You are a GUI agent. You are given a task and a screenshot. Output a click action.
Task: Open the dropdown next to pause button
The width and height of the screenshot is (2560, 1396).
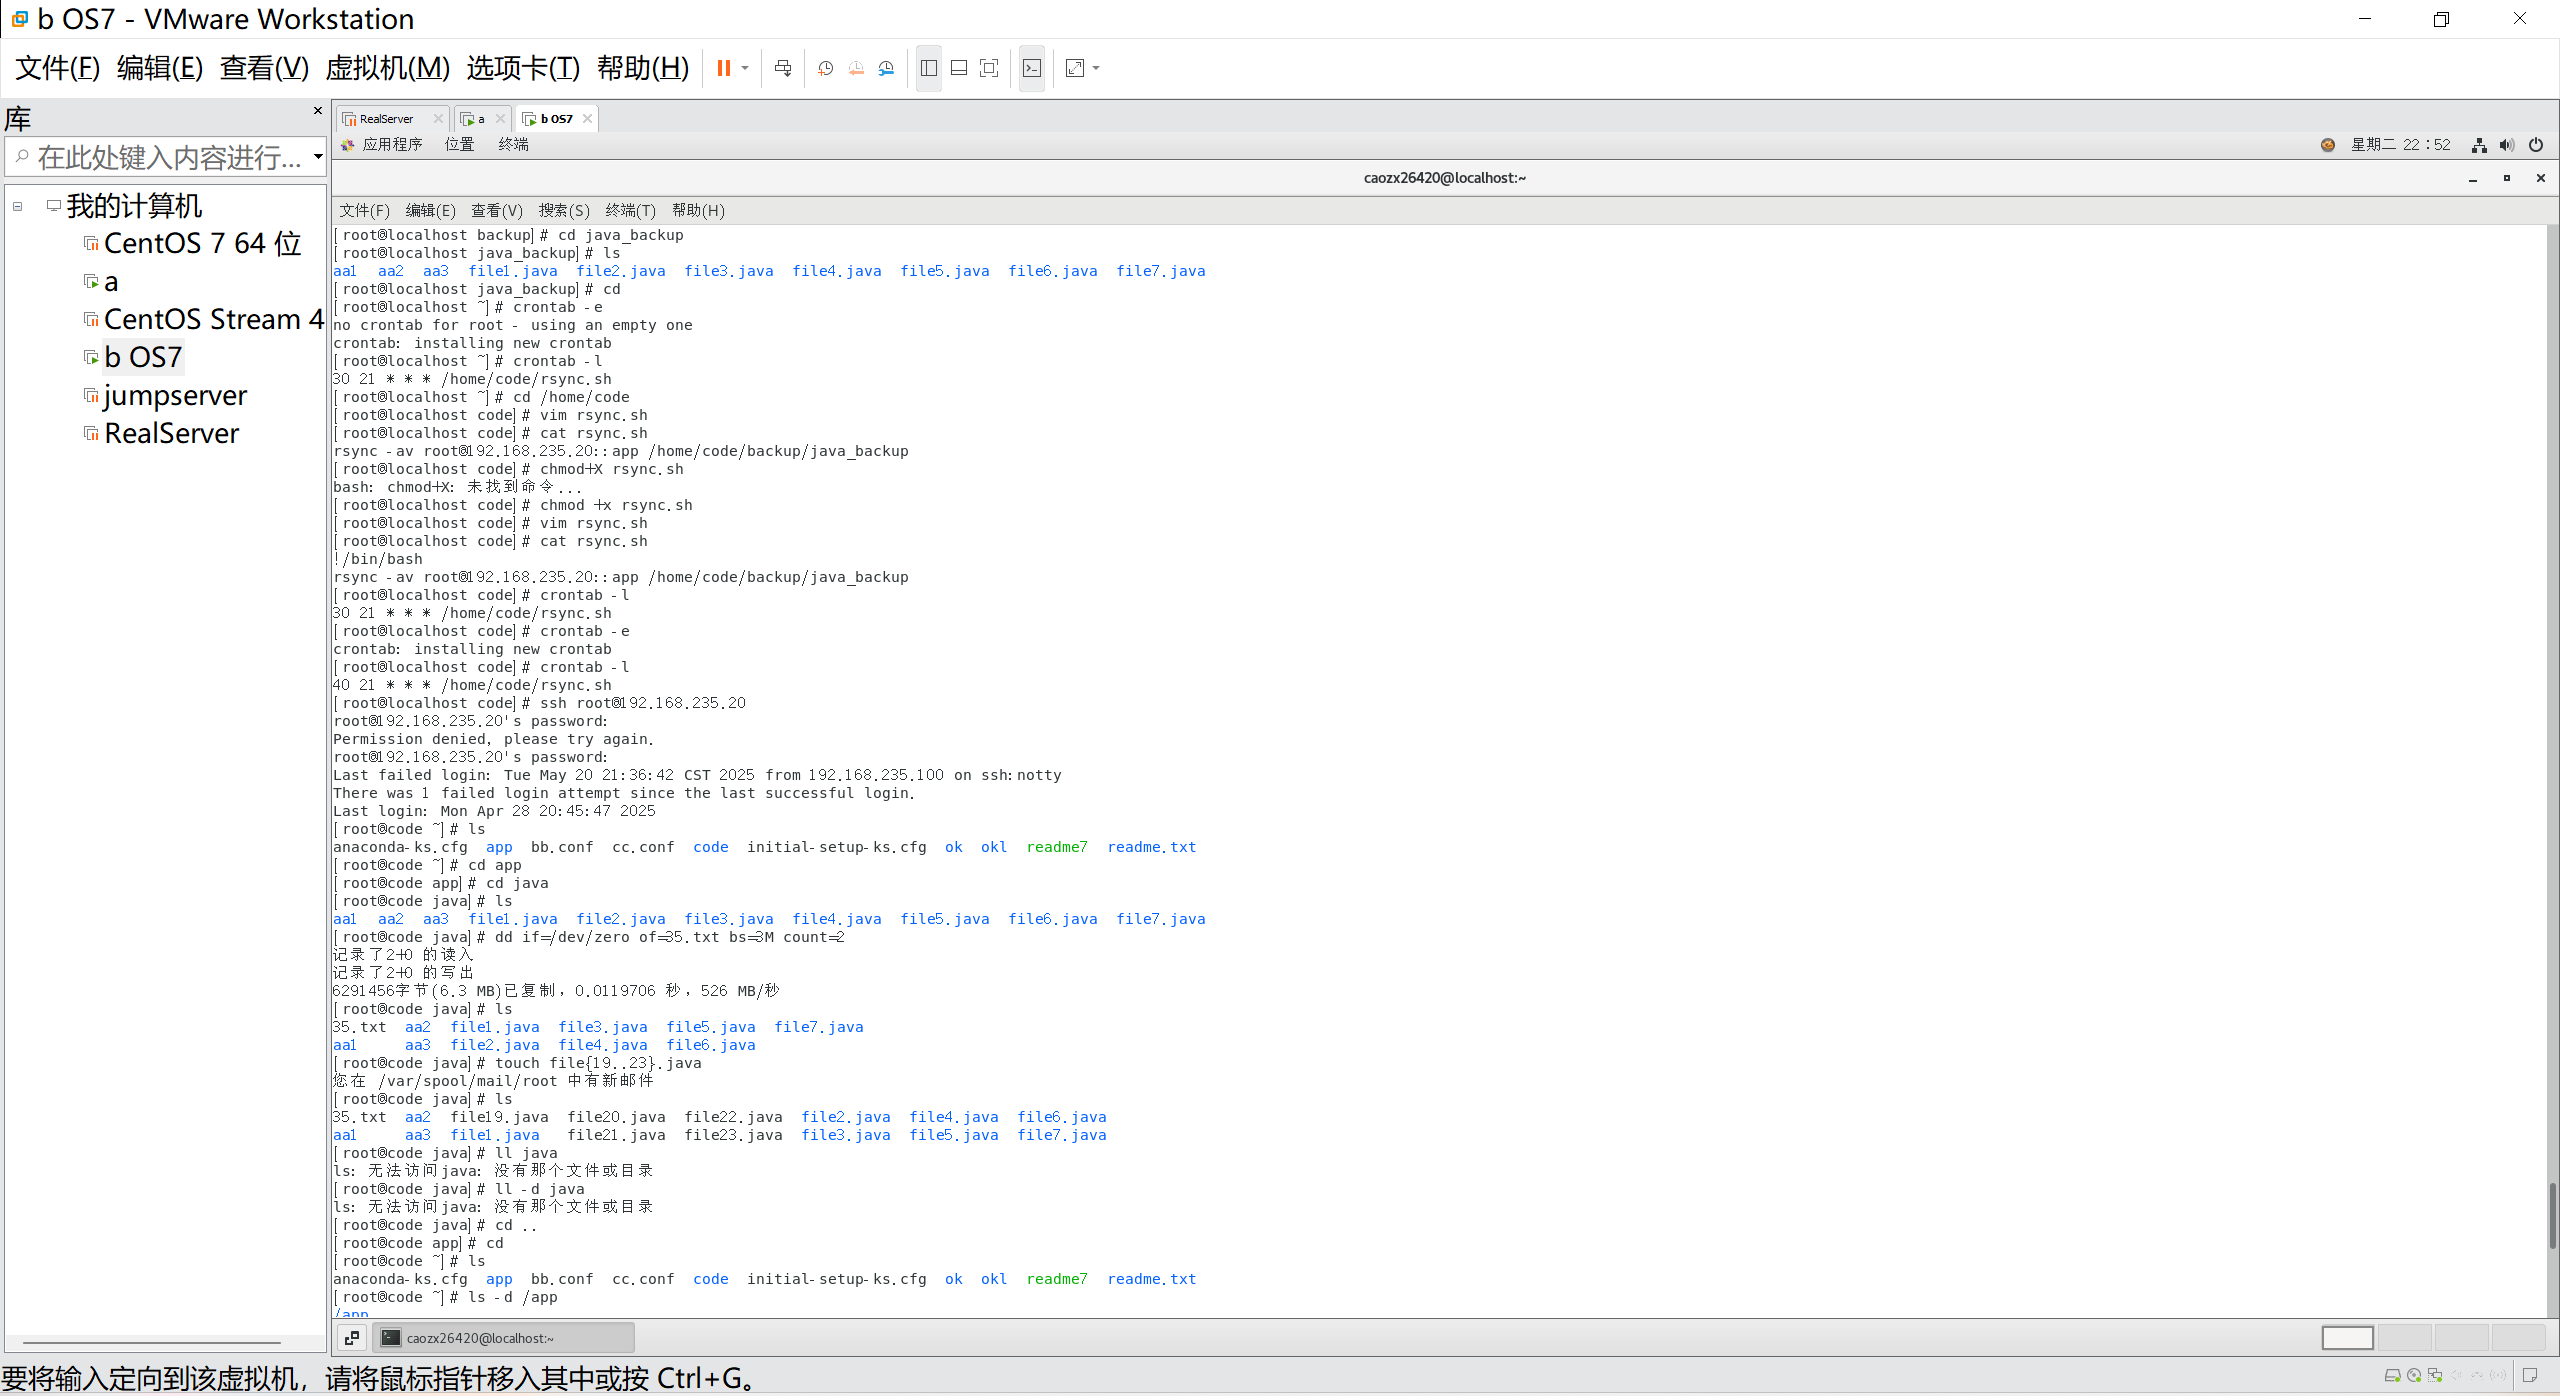pyautogui.click(x=745, y=68)
